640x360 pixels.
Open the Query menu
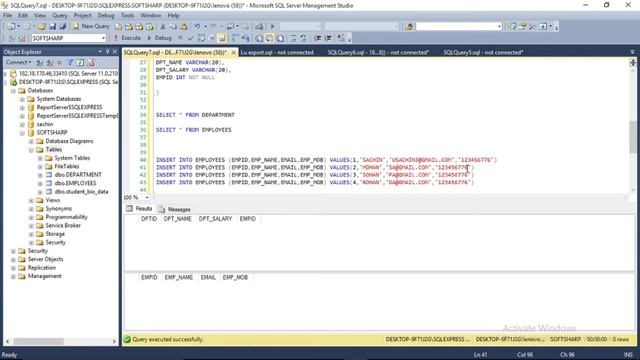click(x=60, y=16)
